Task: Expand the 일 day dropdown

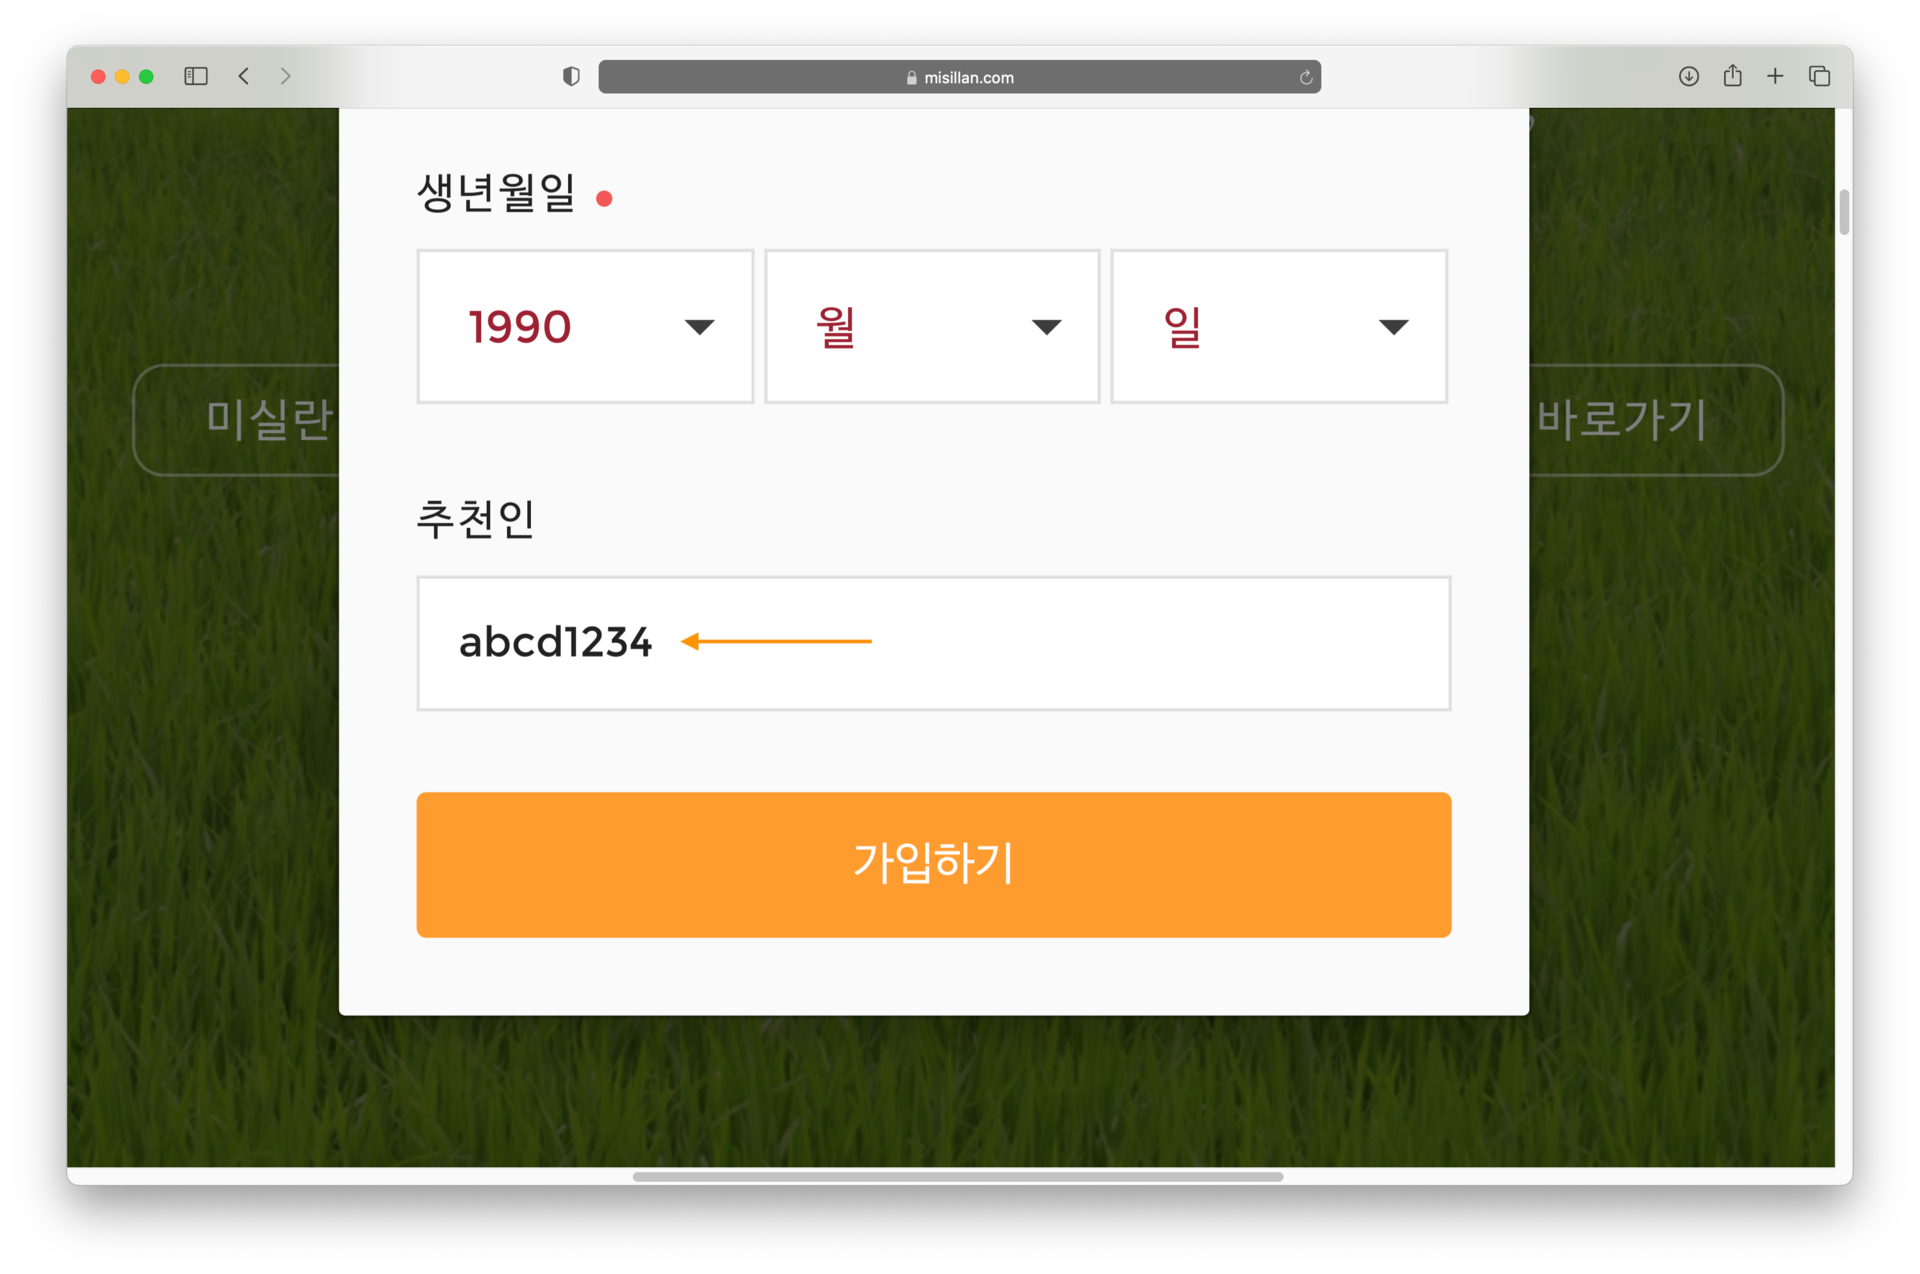Action: [1279, 326]
